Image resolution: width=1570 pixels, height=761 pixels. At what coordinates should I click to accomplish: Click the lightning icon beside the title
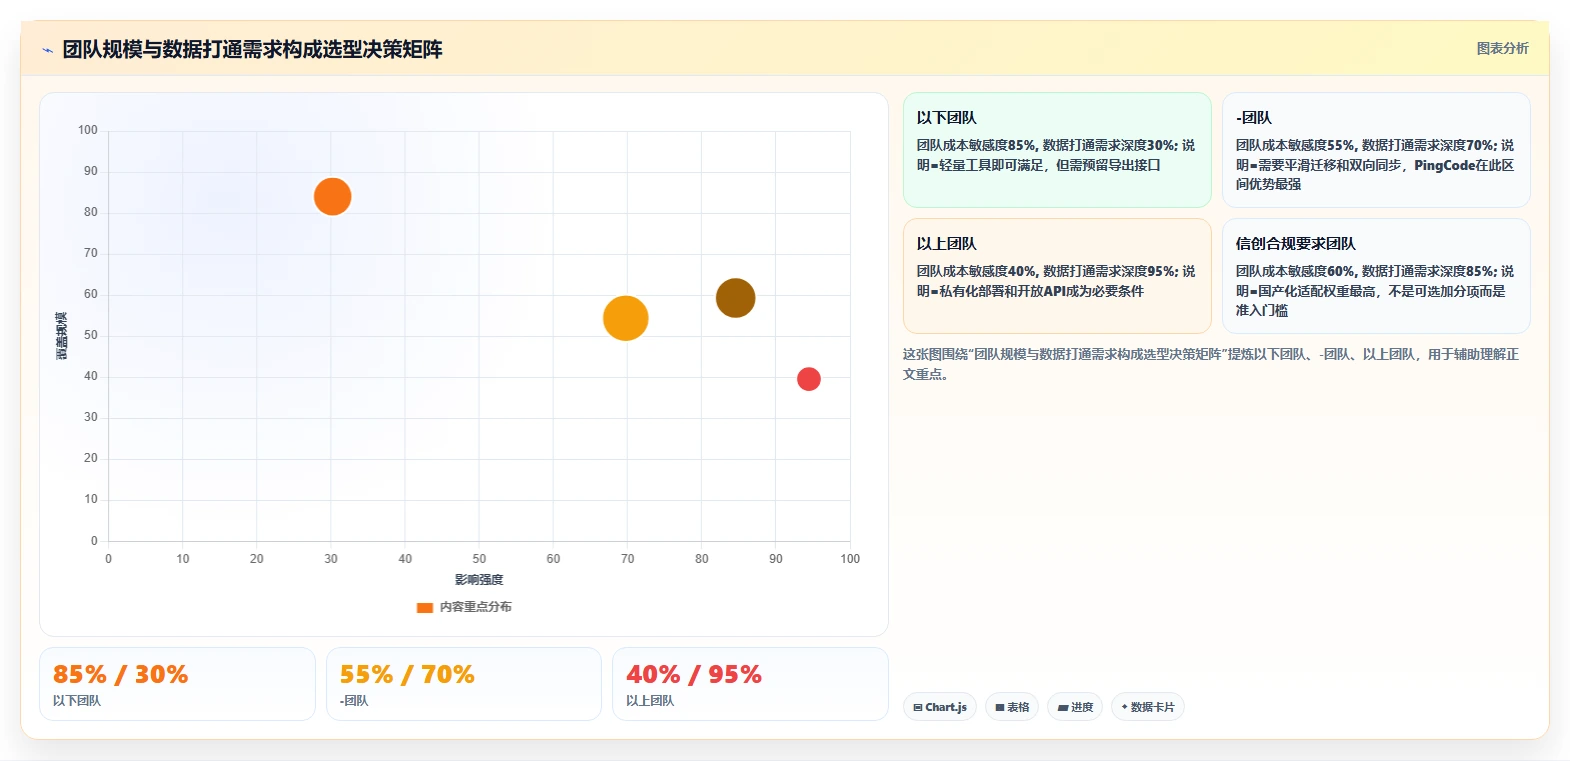[x=47, y=50]
